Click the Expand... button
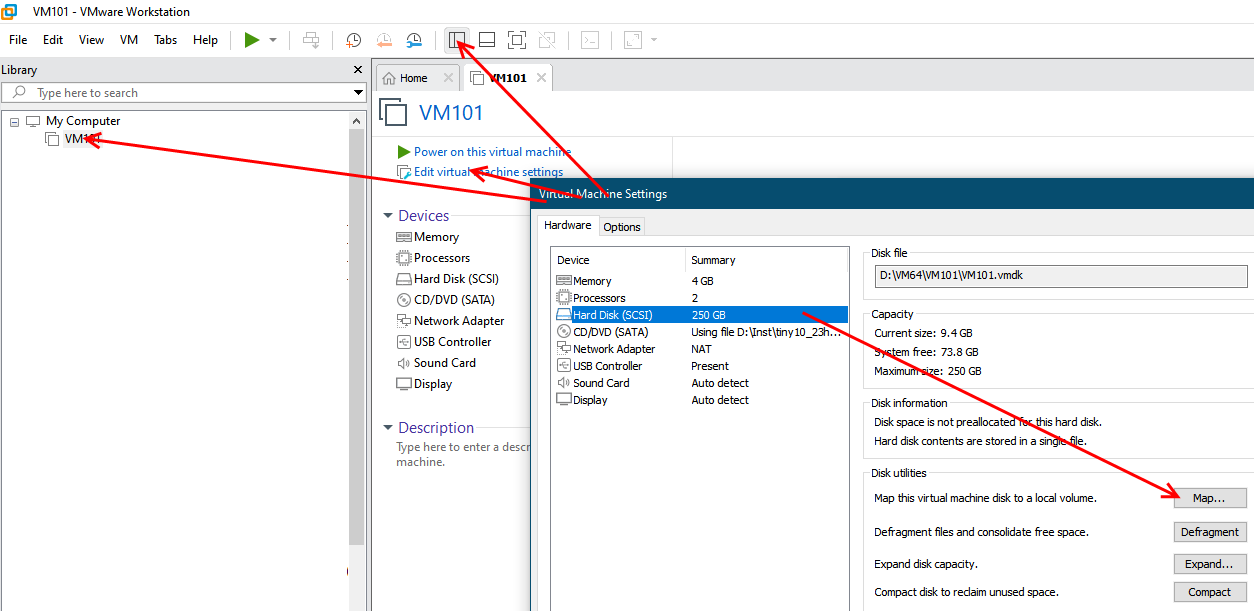1254x611 pixels. tap(1210, 564)
